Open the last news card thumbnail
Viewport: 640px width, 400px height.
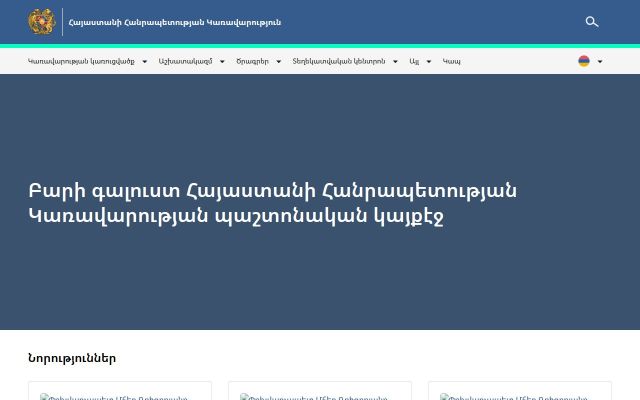click(x=520, y=394)
